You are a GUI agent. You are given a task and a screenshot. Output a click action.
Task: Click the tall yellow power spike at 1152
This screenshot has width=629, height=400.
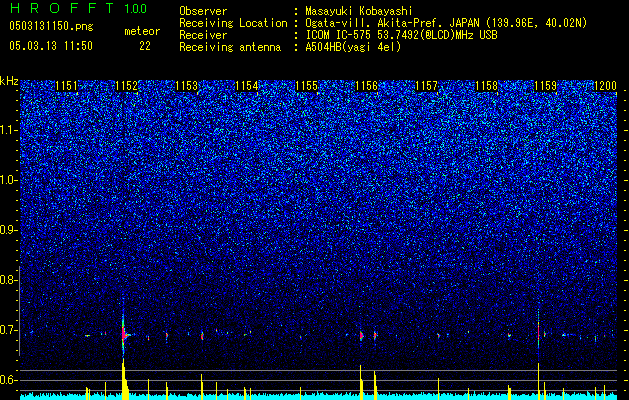tap(124, 379)
